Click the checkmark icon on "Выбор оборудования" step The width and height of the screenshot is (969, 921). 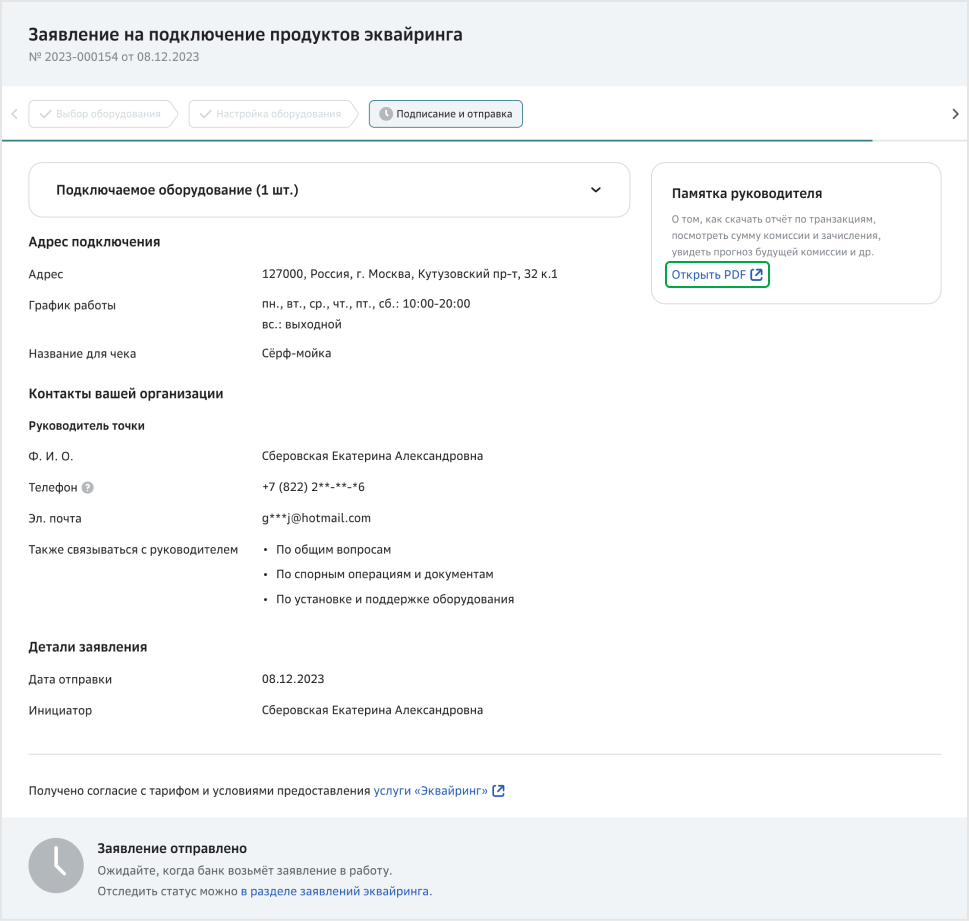click(45, 113)
